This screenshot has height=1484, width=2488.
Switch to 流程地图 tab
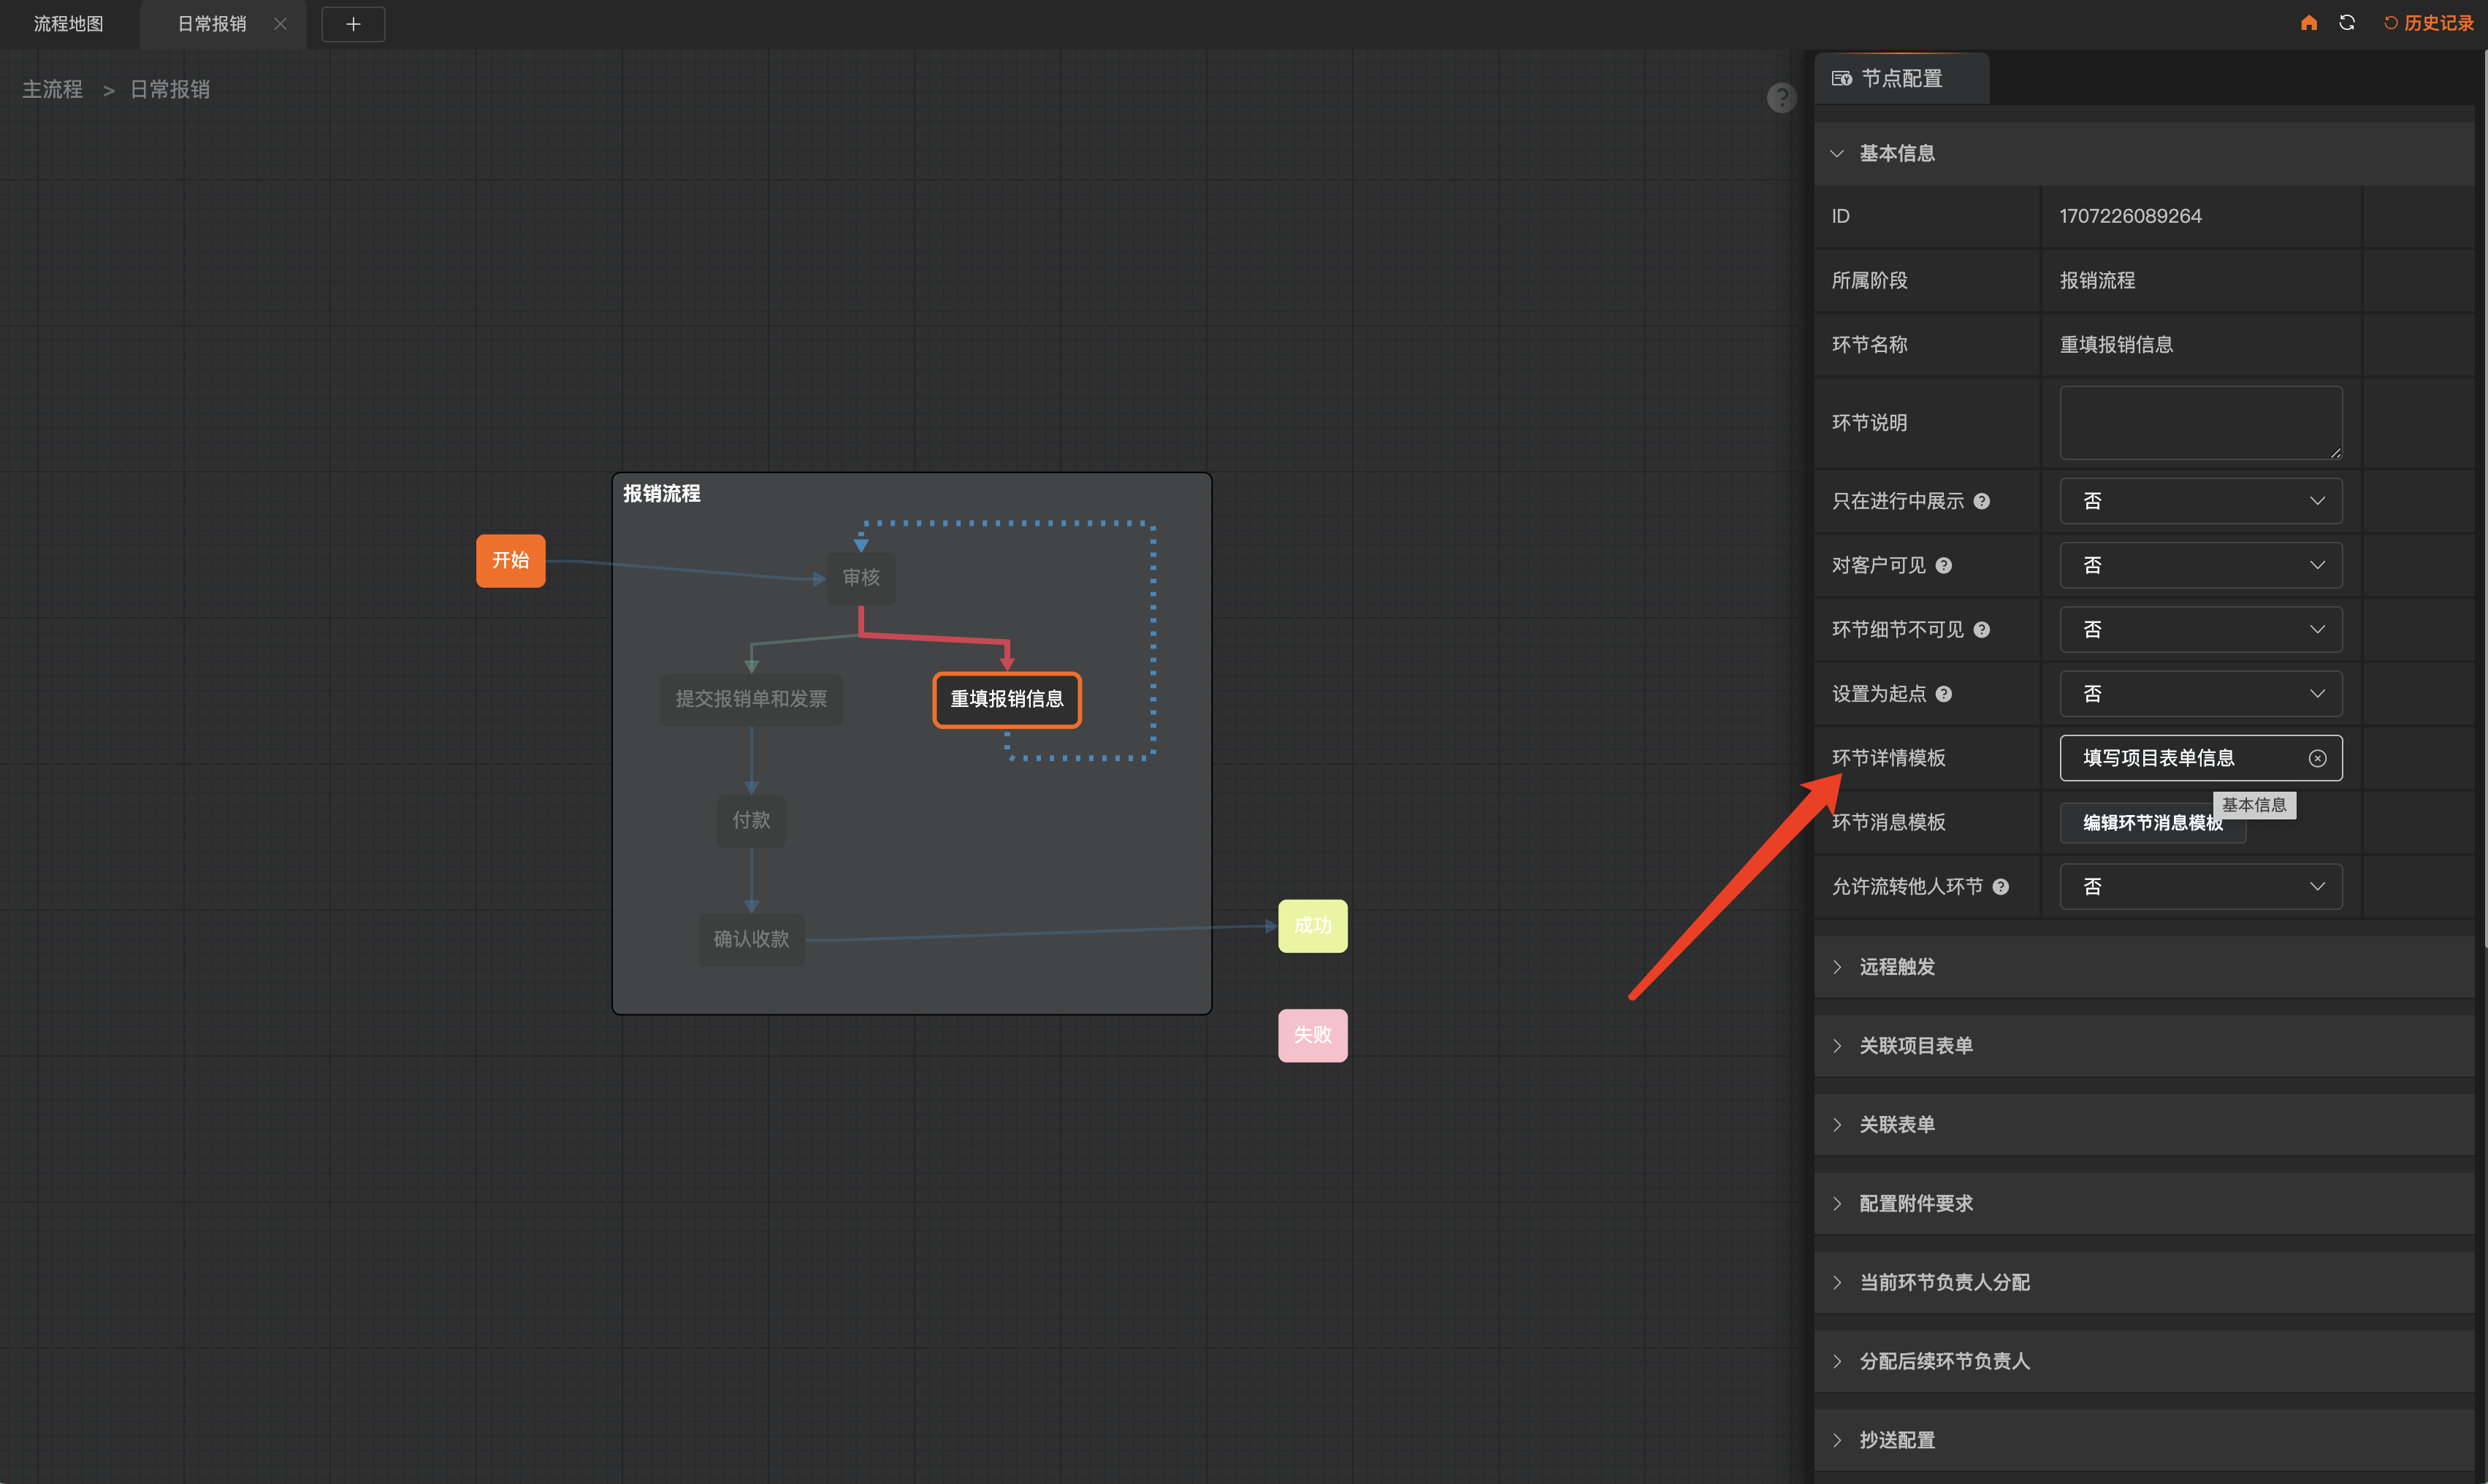pyautogui.click(x=69, y=24)
